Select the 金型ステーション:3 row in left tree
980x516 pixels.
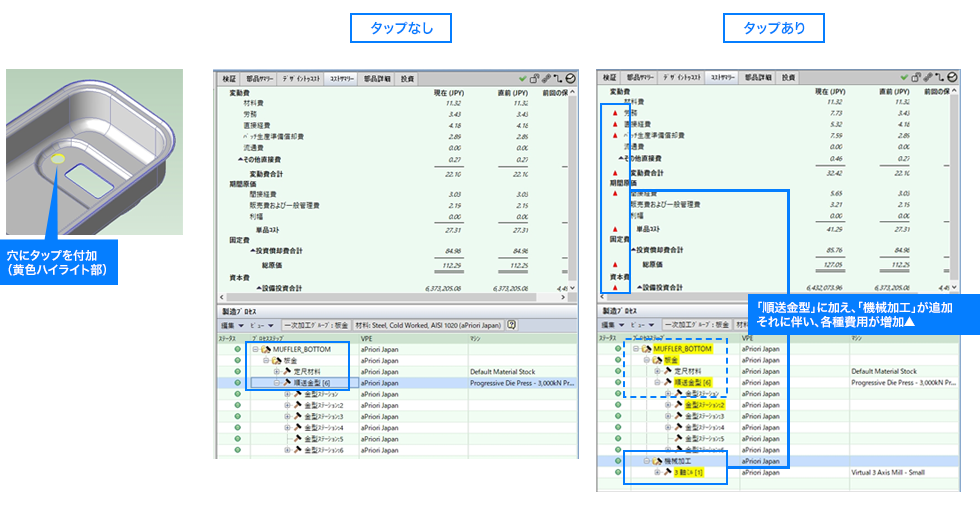322,416
